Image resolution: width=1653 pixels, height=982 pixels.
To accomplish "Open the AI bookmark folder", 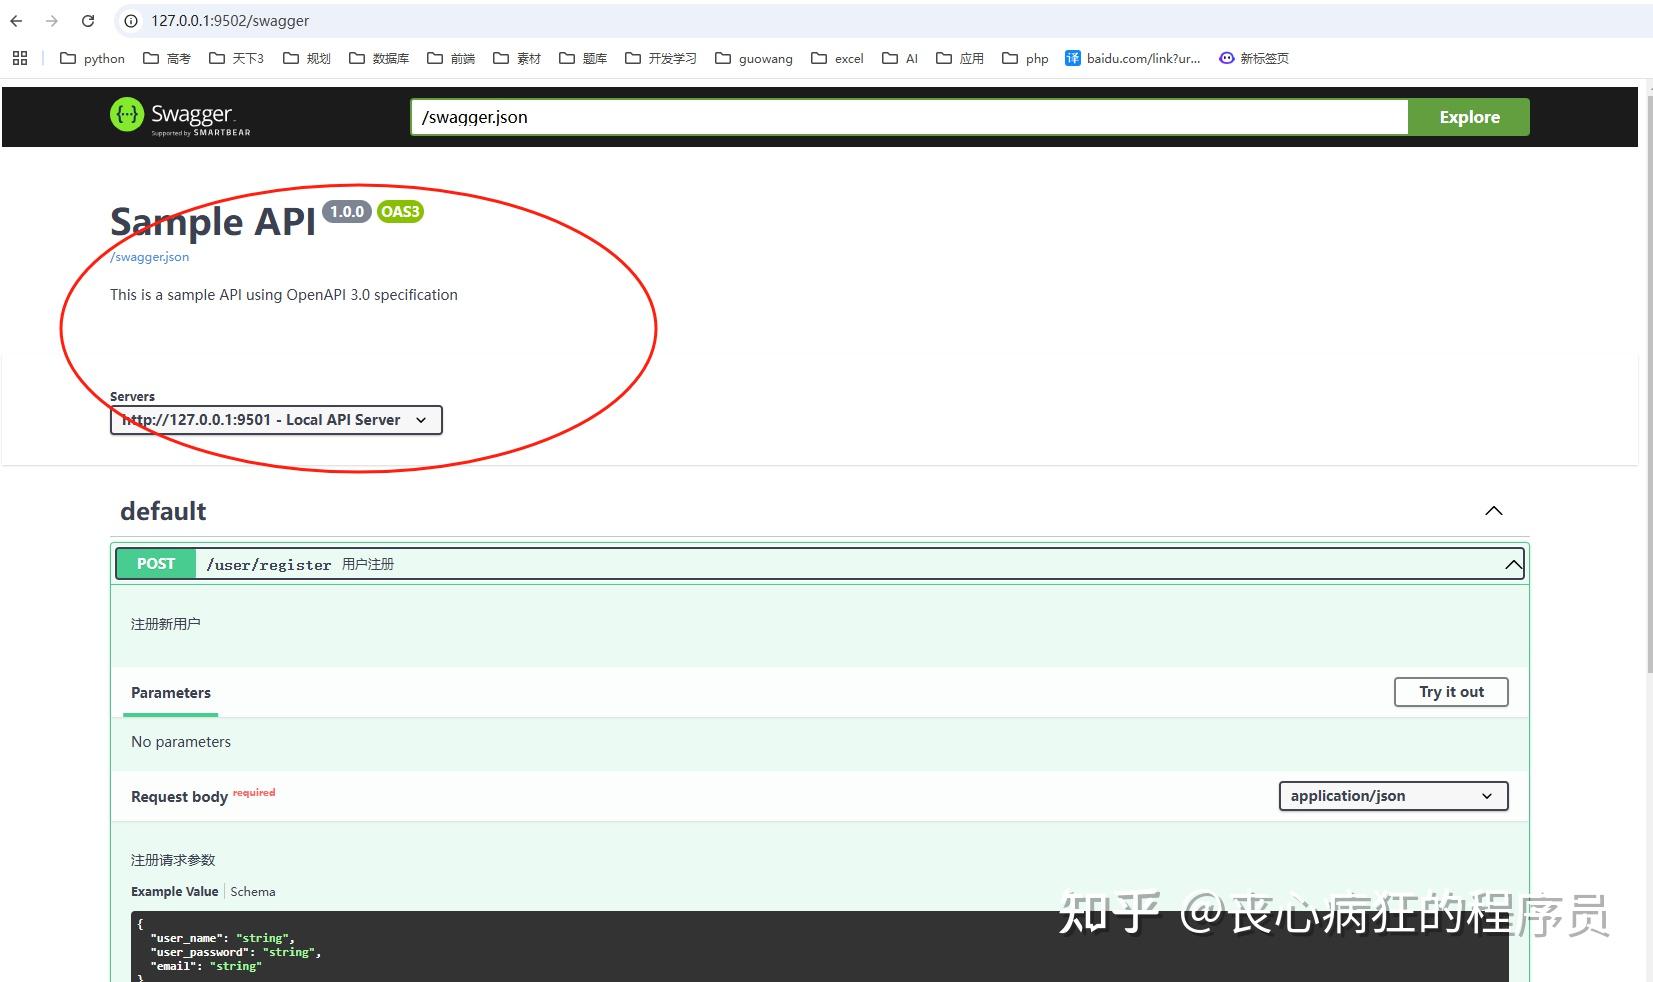I will 900,58.
